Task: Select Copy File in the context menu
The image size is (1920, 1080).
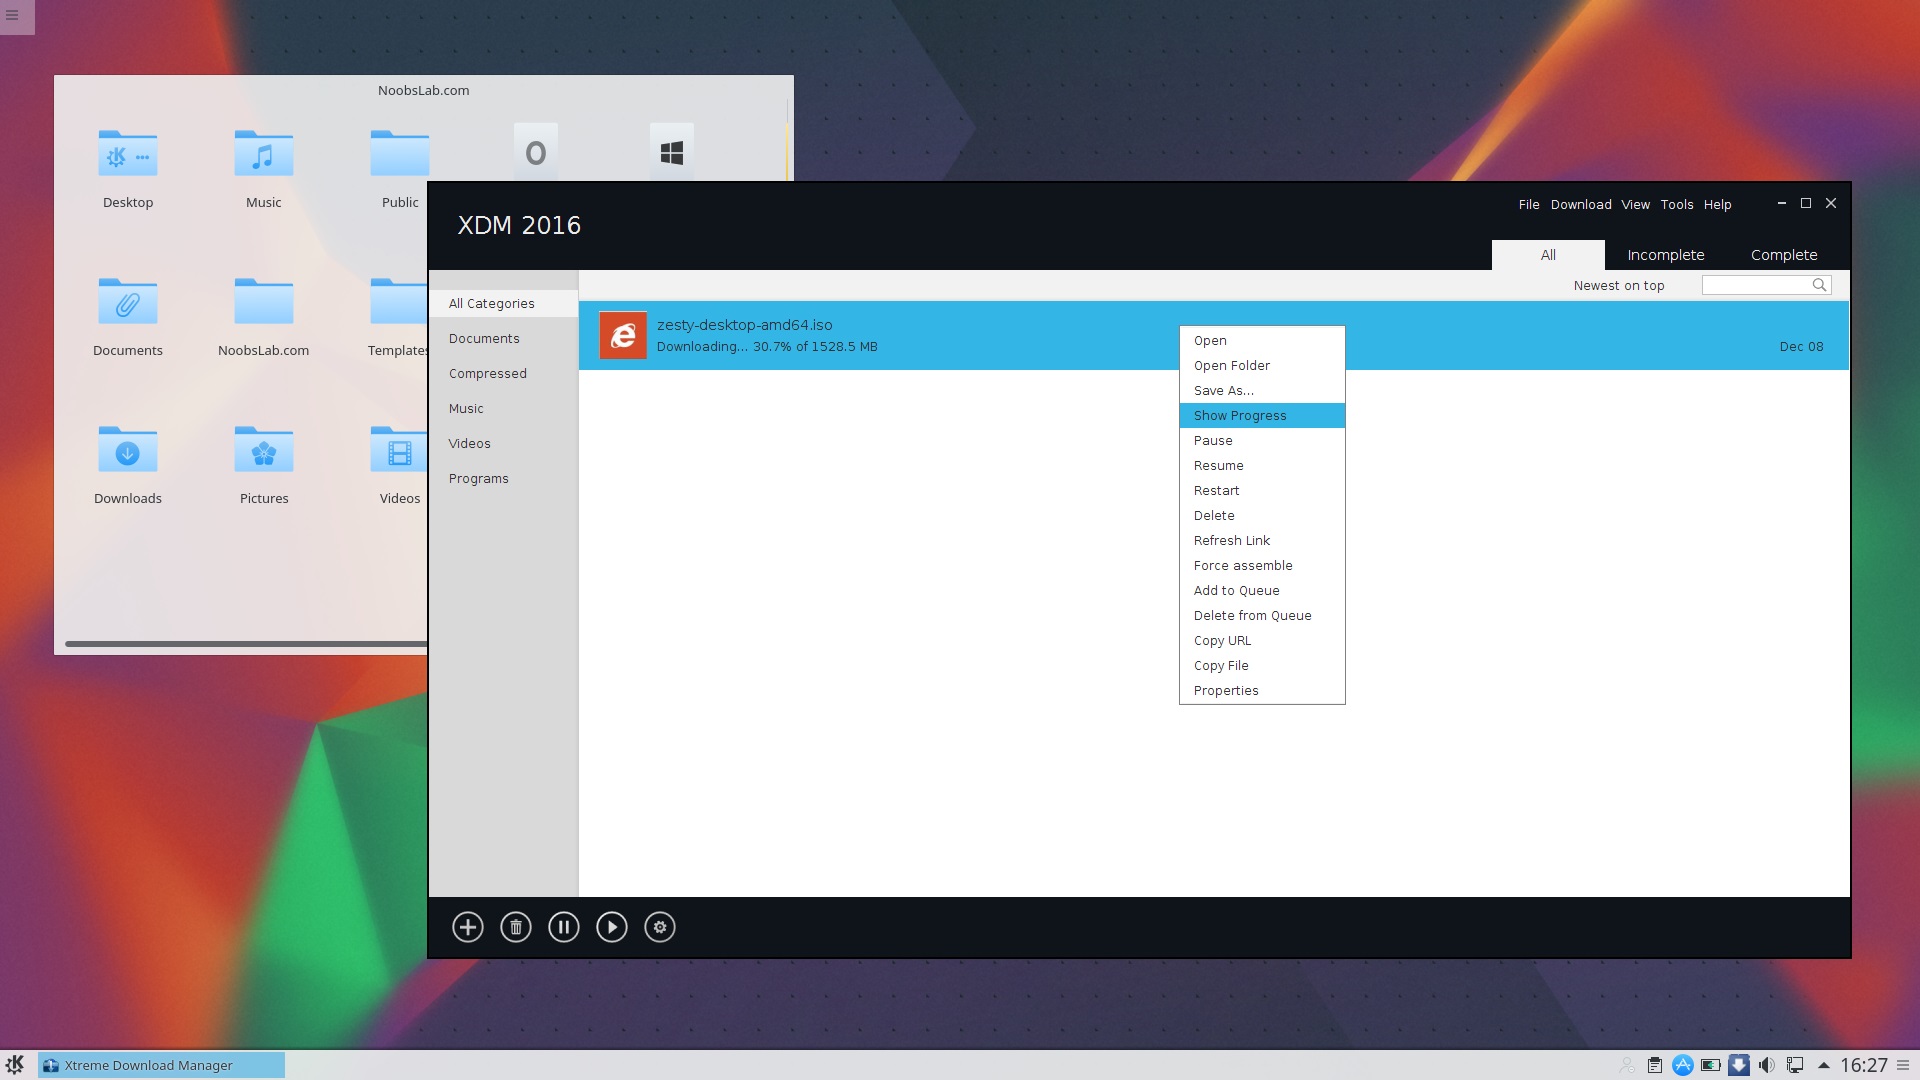Action: coord(1262,666)
